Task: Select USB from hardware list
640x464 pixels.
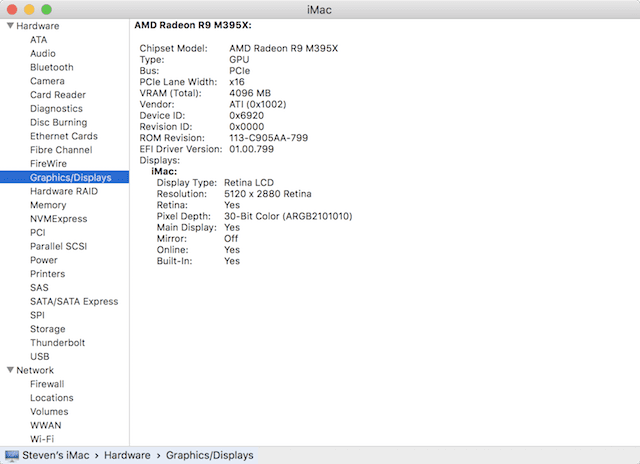Action: click(40, 356)
